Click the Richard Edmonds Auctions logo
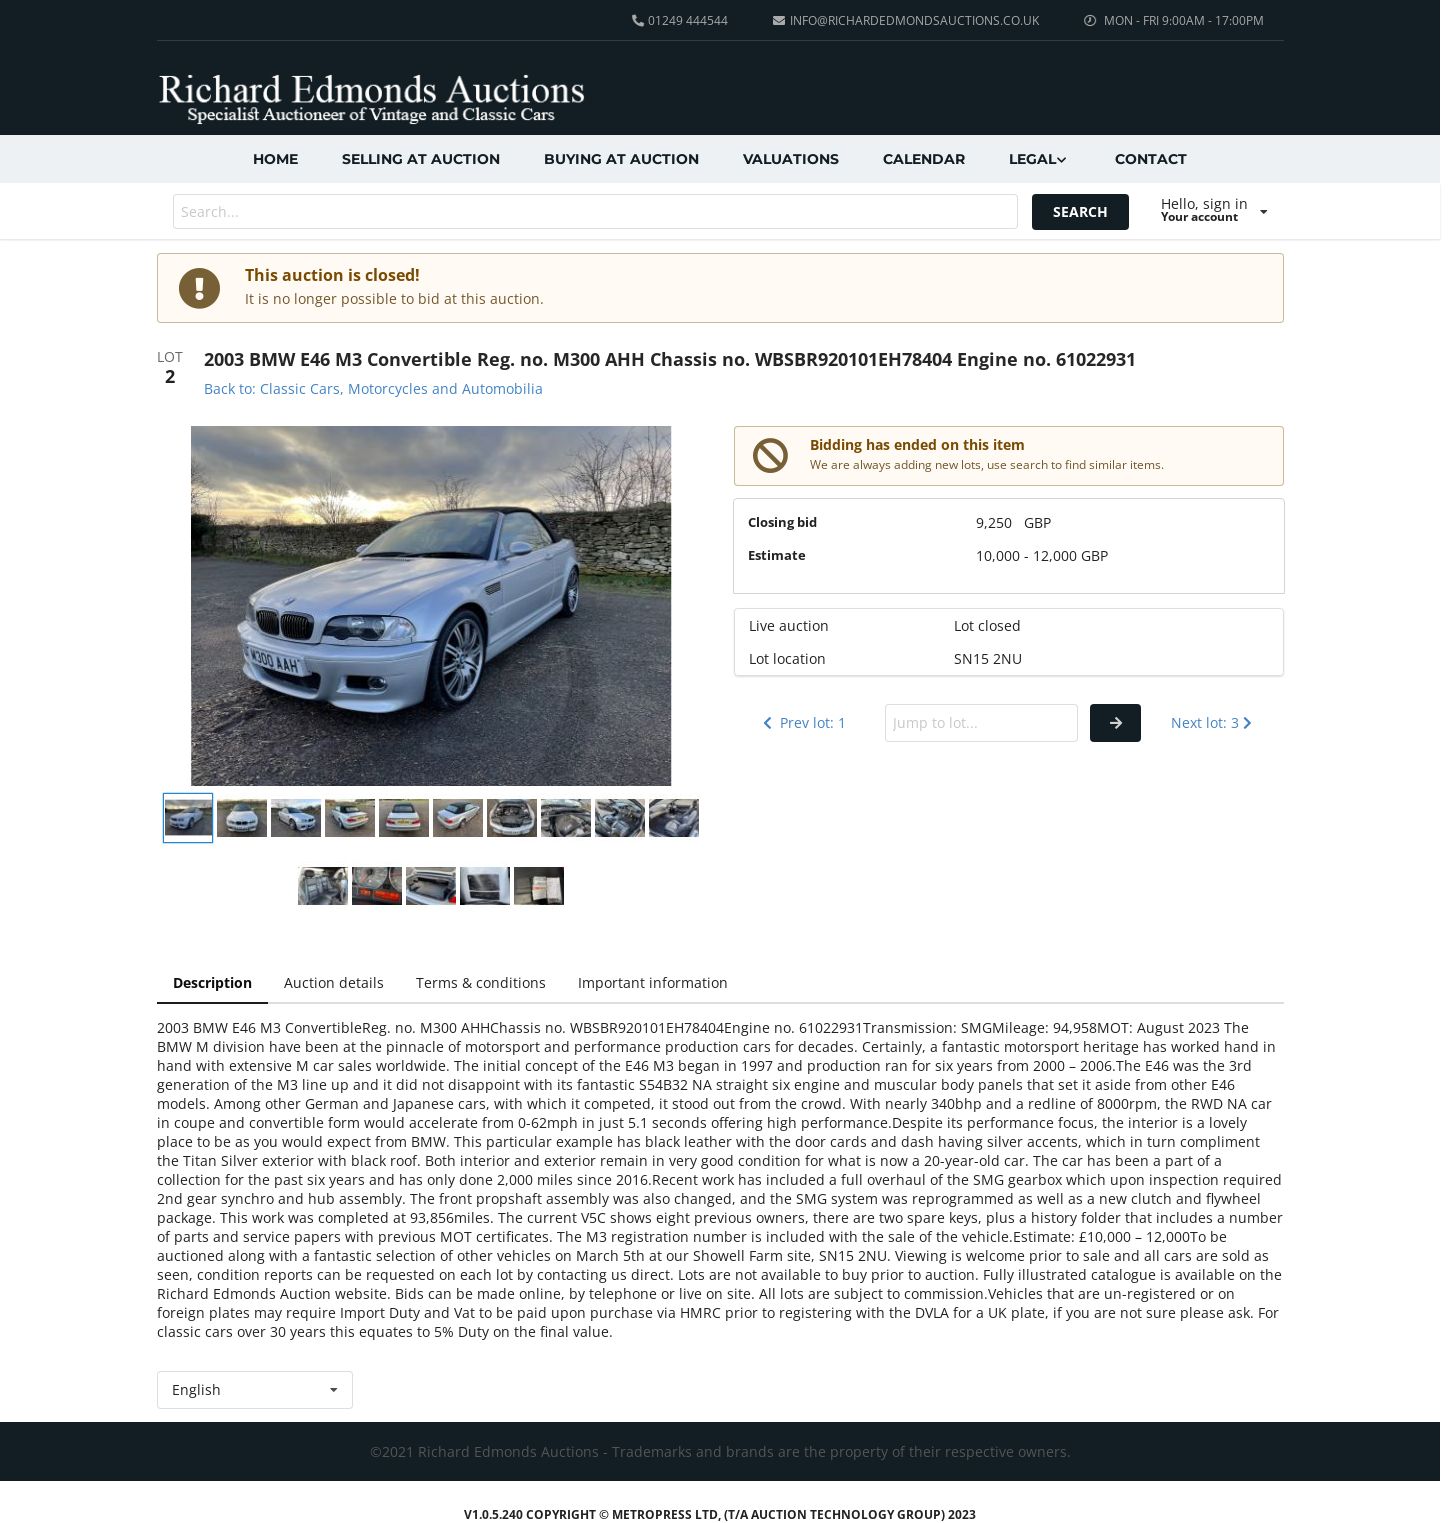Viewport: 1454px width, 1523px height. pos(371,98)
